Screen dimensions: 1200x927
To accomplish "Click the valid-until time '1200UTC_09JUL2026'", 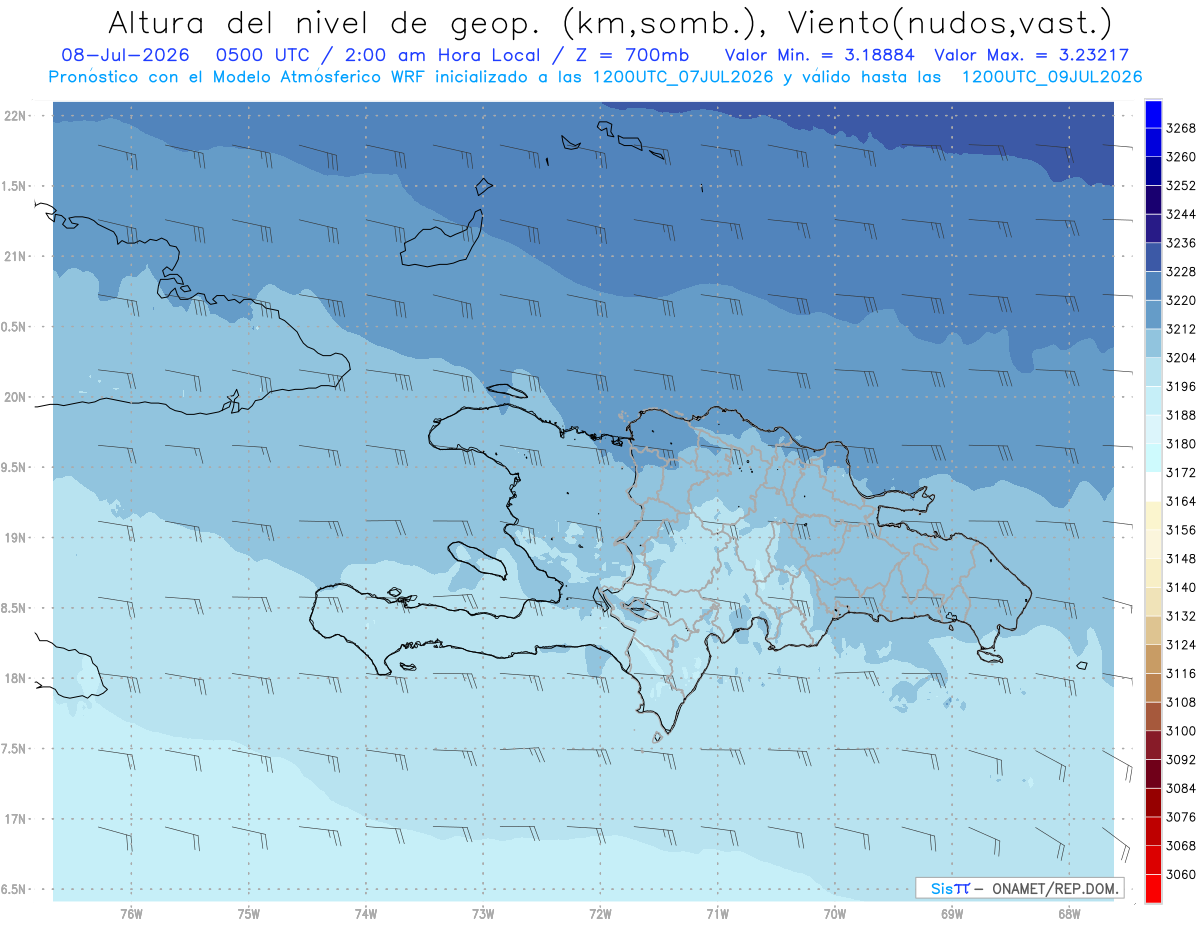I will tap(1052, 77).
